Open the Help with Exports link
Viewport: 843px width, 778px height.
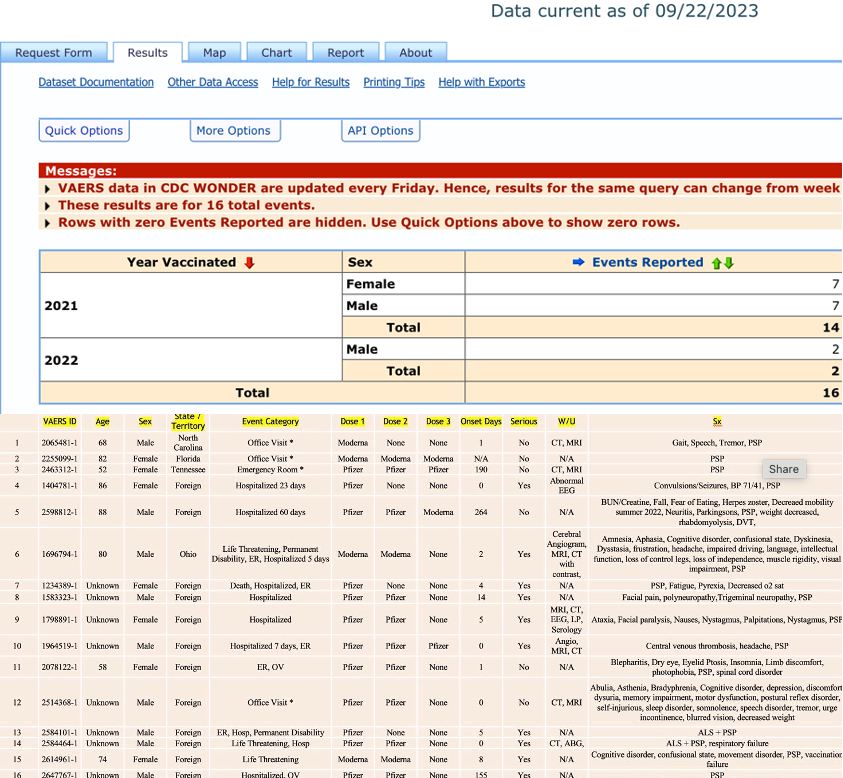(x=481, y=82)
